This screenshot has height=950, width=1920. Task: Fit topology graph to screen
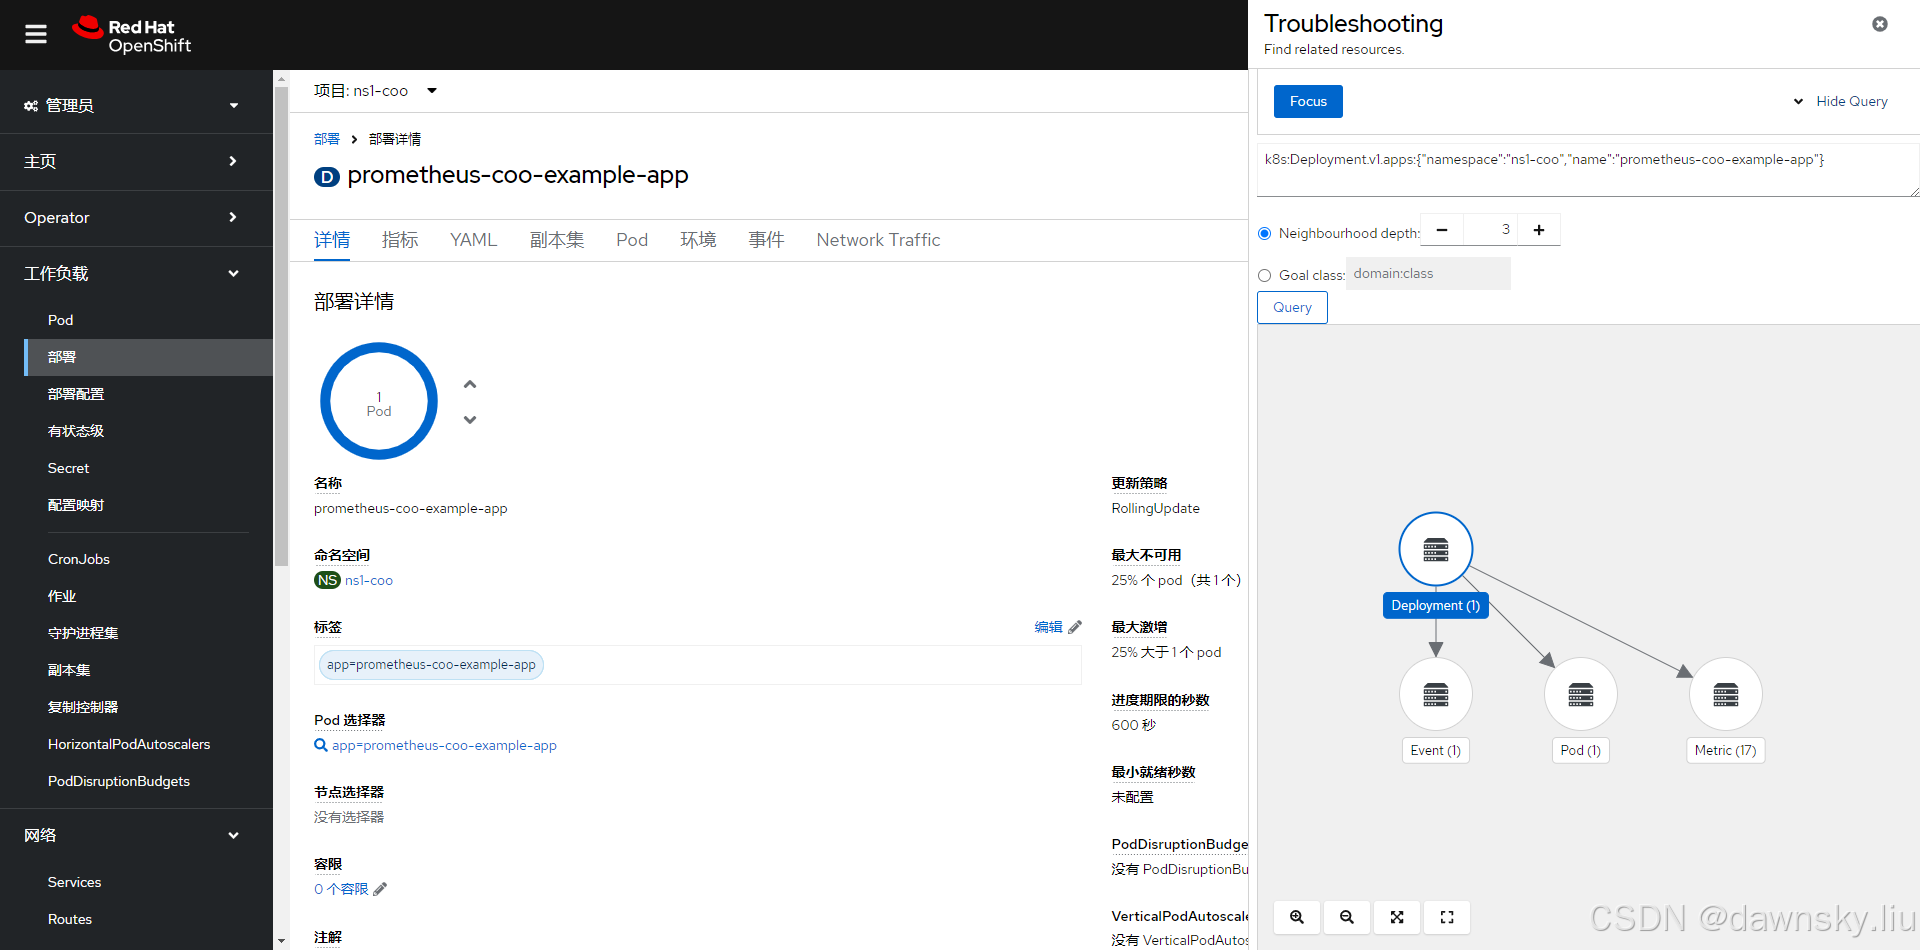(x=1396, y=917)
